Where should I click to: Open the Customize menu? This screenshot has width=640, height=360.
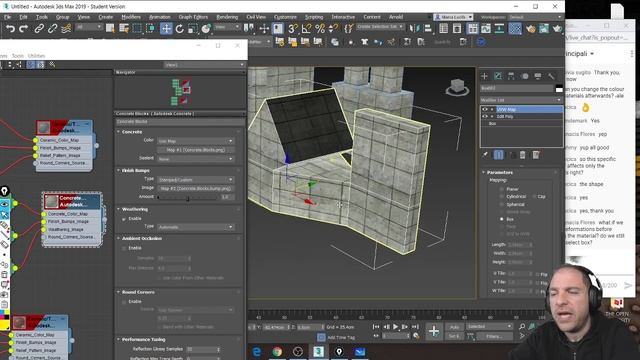tap(285, 17)
